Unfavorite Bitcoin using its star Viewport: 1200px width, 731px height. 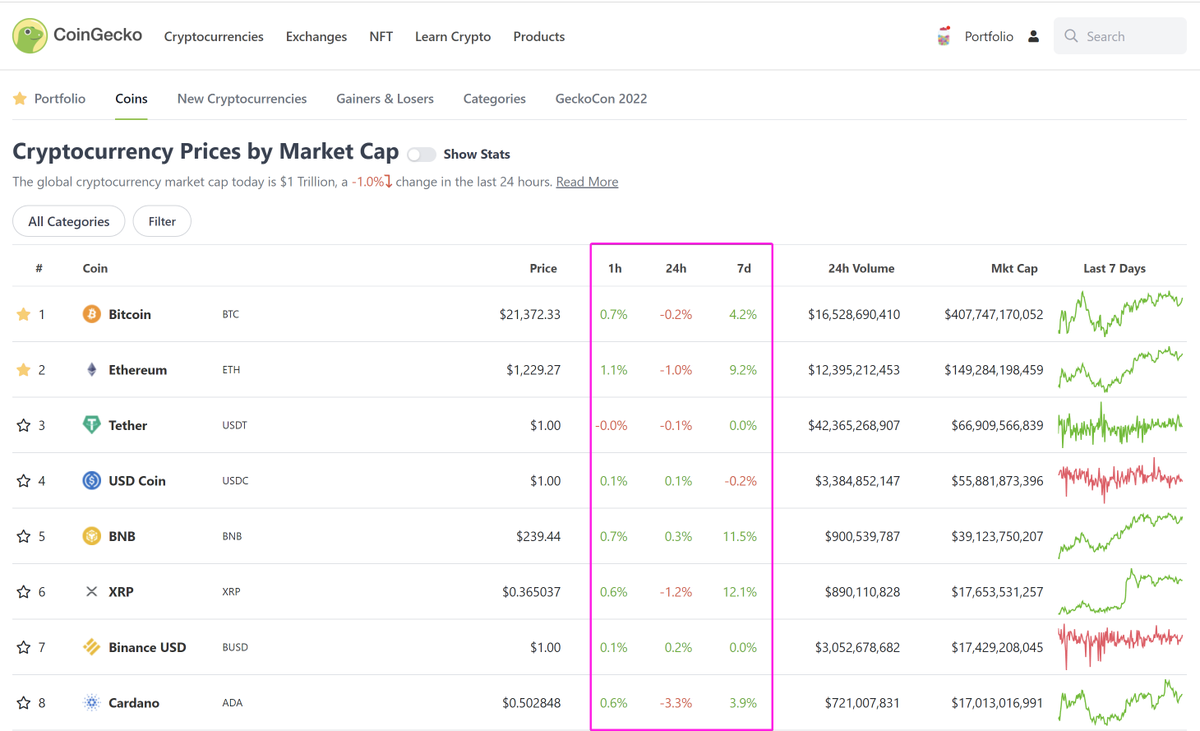[24, 314]
